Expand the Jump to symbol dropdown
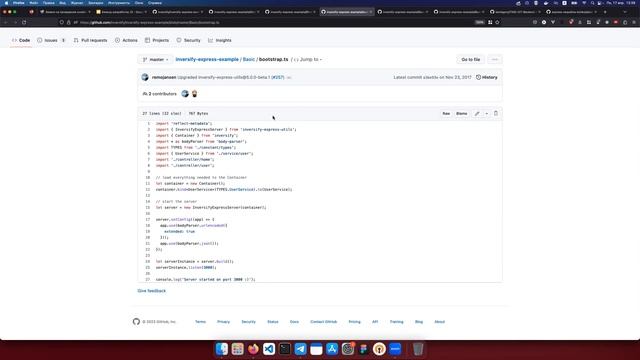This screenshot has height=360, width=640. 308,60
